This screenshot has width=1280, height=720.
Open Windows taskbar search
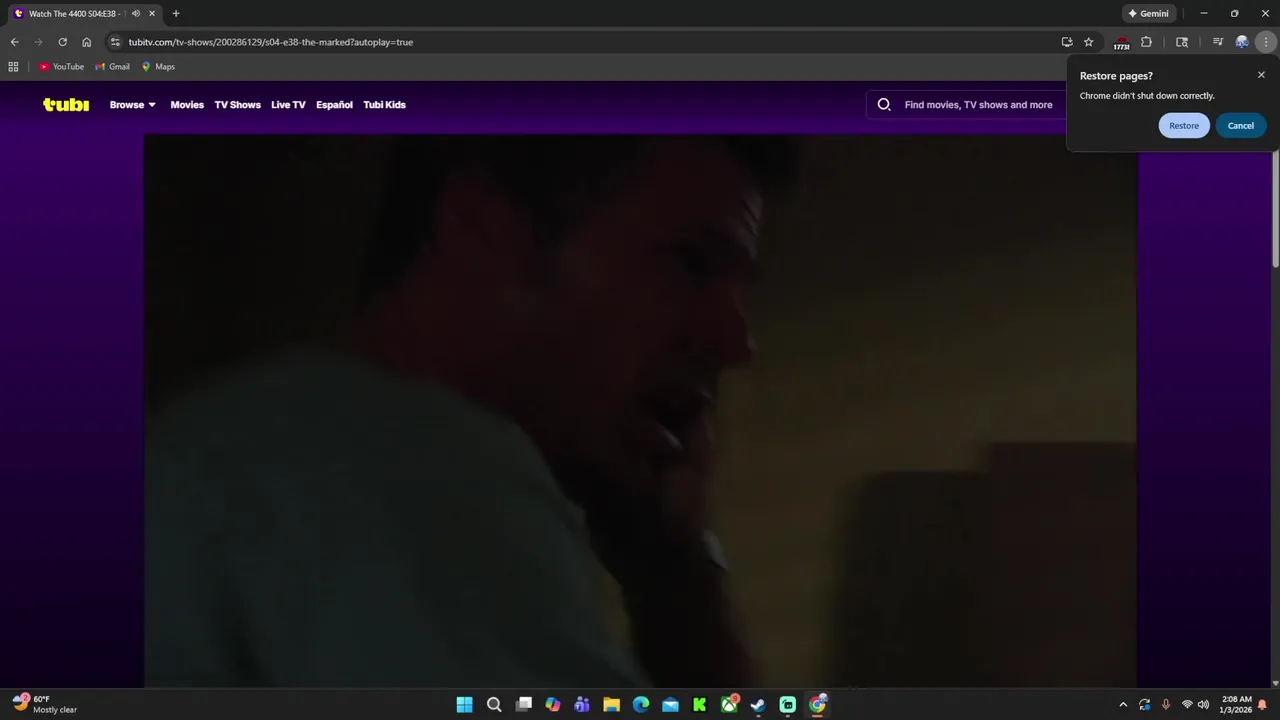494,705
